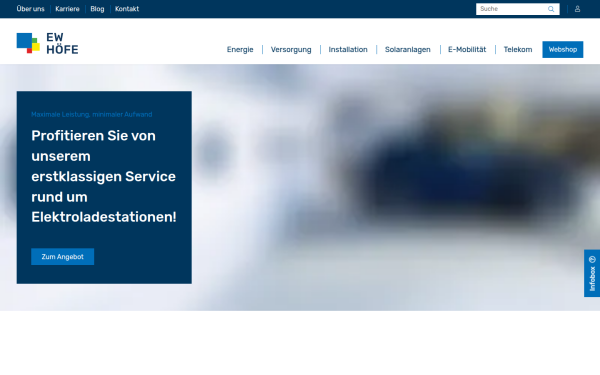Click the Maximale Leistung, minimaler Aufwand text
Screen dimensions: 600x375
[91, 114]
